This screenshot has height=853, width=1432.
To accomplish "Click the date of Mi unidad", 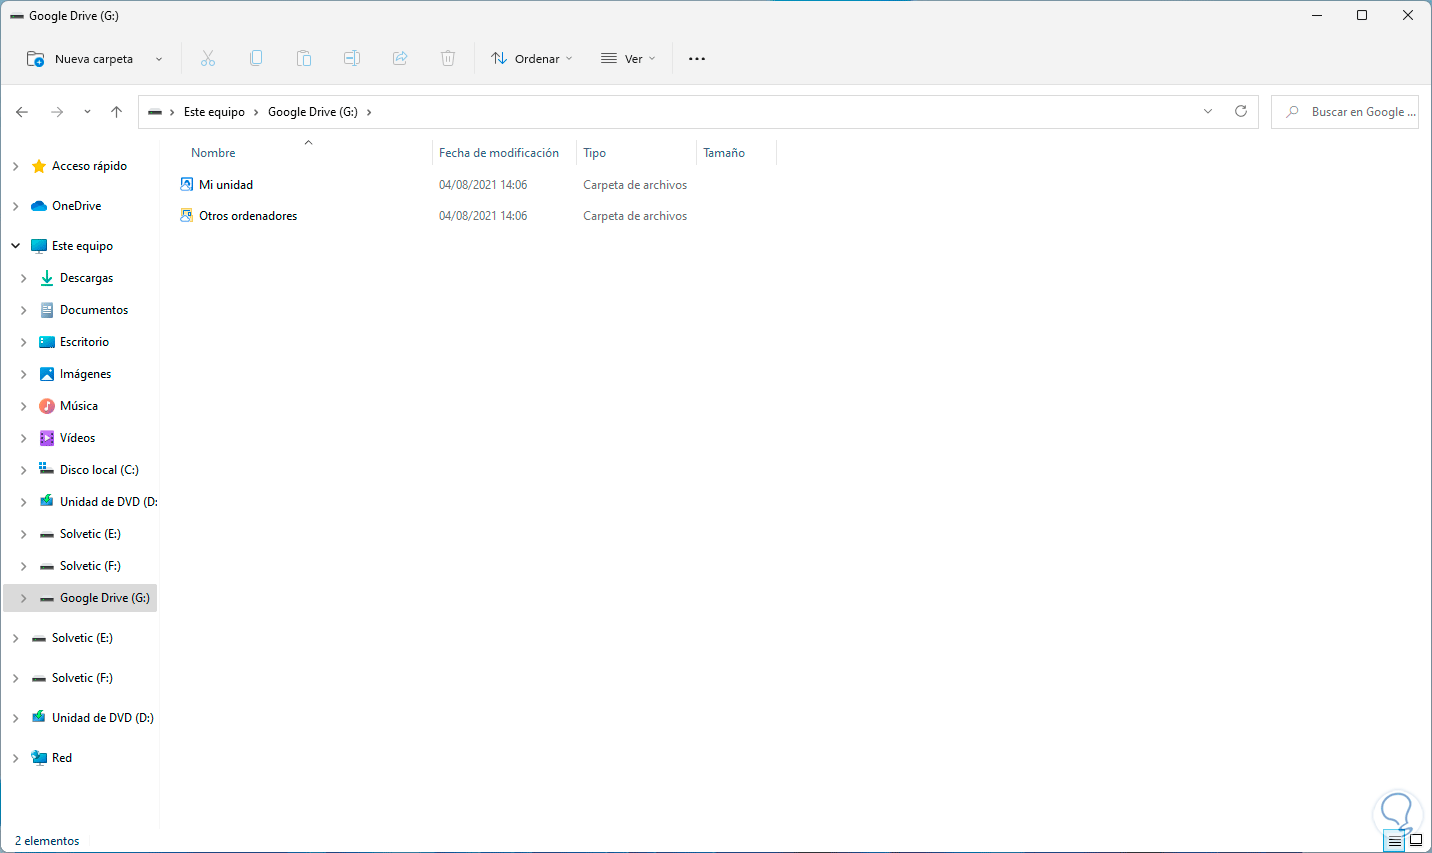I will click(483, 185).
